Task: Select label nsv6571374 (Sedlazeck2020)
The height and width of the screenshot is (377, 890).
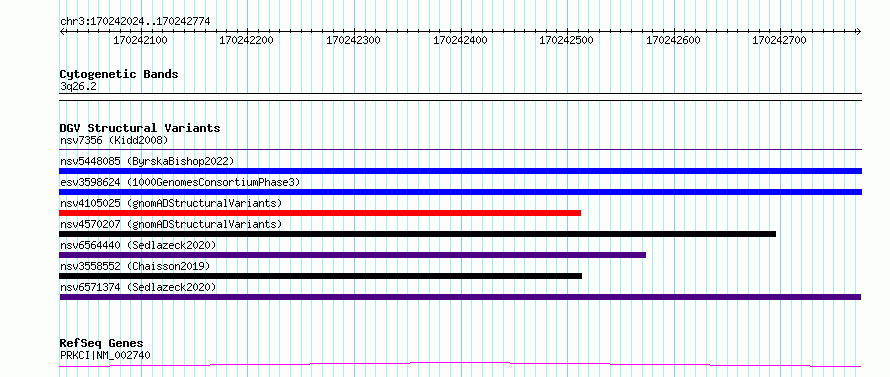Action: [x=138, y=287]
